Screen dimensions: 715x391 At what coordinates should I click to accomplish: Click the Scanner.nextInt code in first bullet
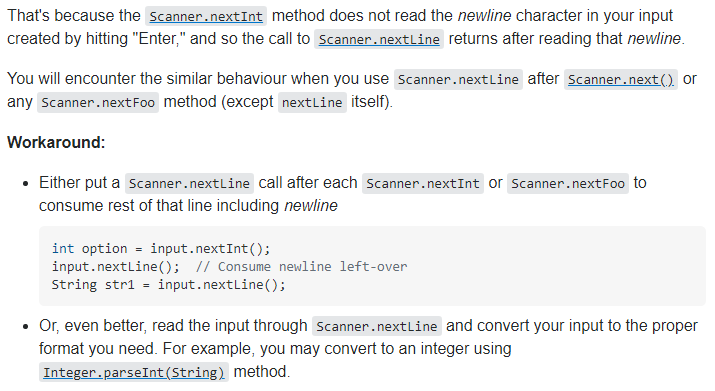pos(423,183)
